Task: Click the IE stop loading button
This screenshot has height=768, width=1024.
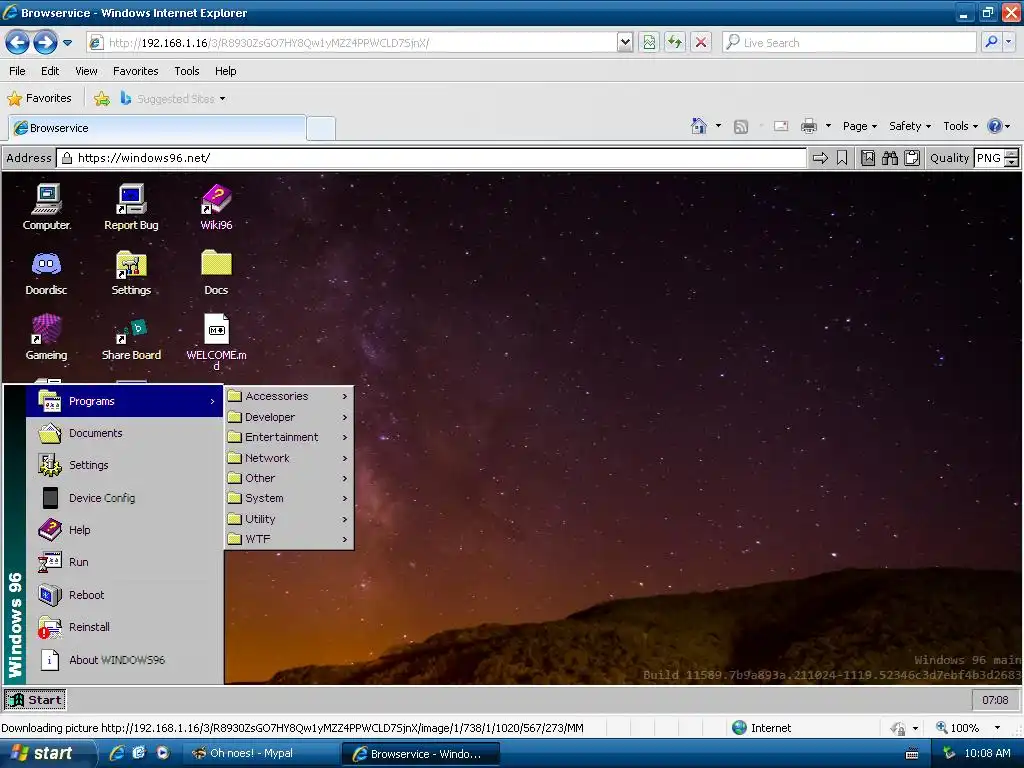Action: tap(701, 43)
